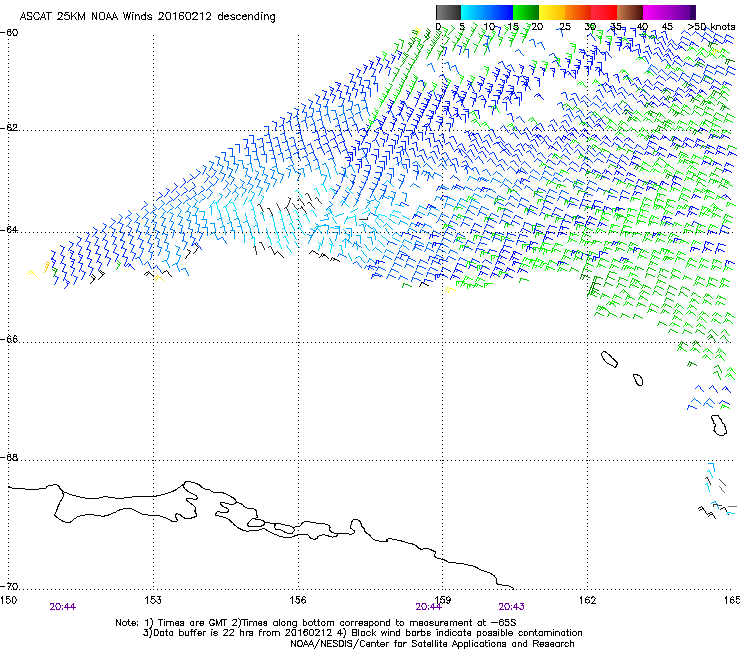Click the title 'ASCAT 25KM NOAA Winds 20160212 descending'

(x=147, y=17)
